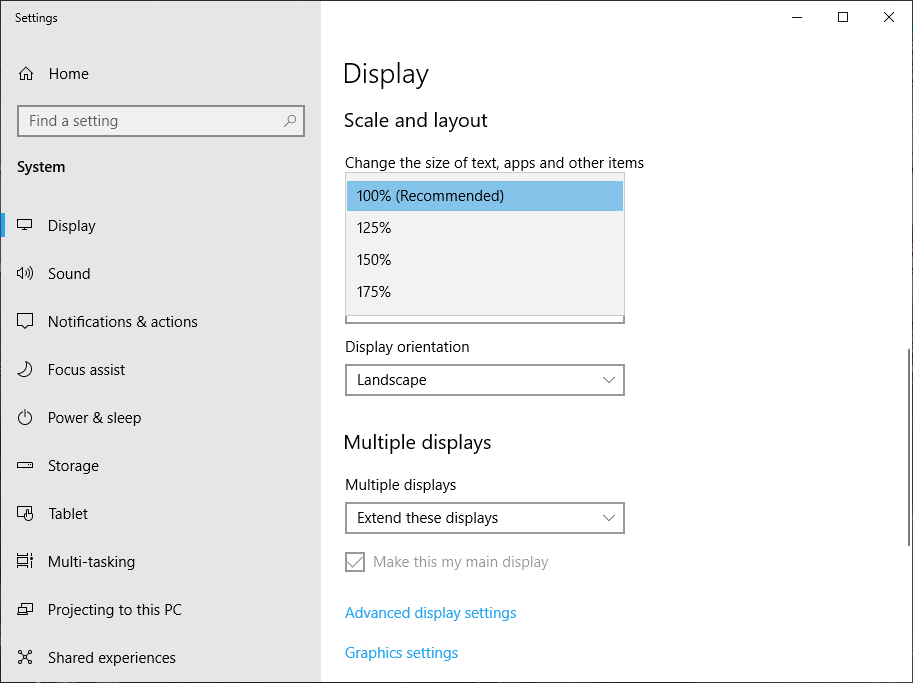Click the Home icon in sidebar

pyautogui.click(x=26, y=74)
